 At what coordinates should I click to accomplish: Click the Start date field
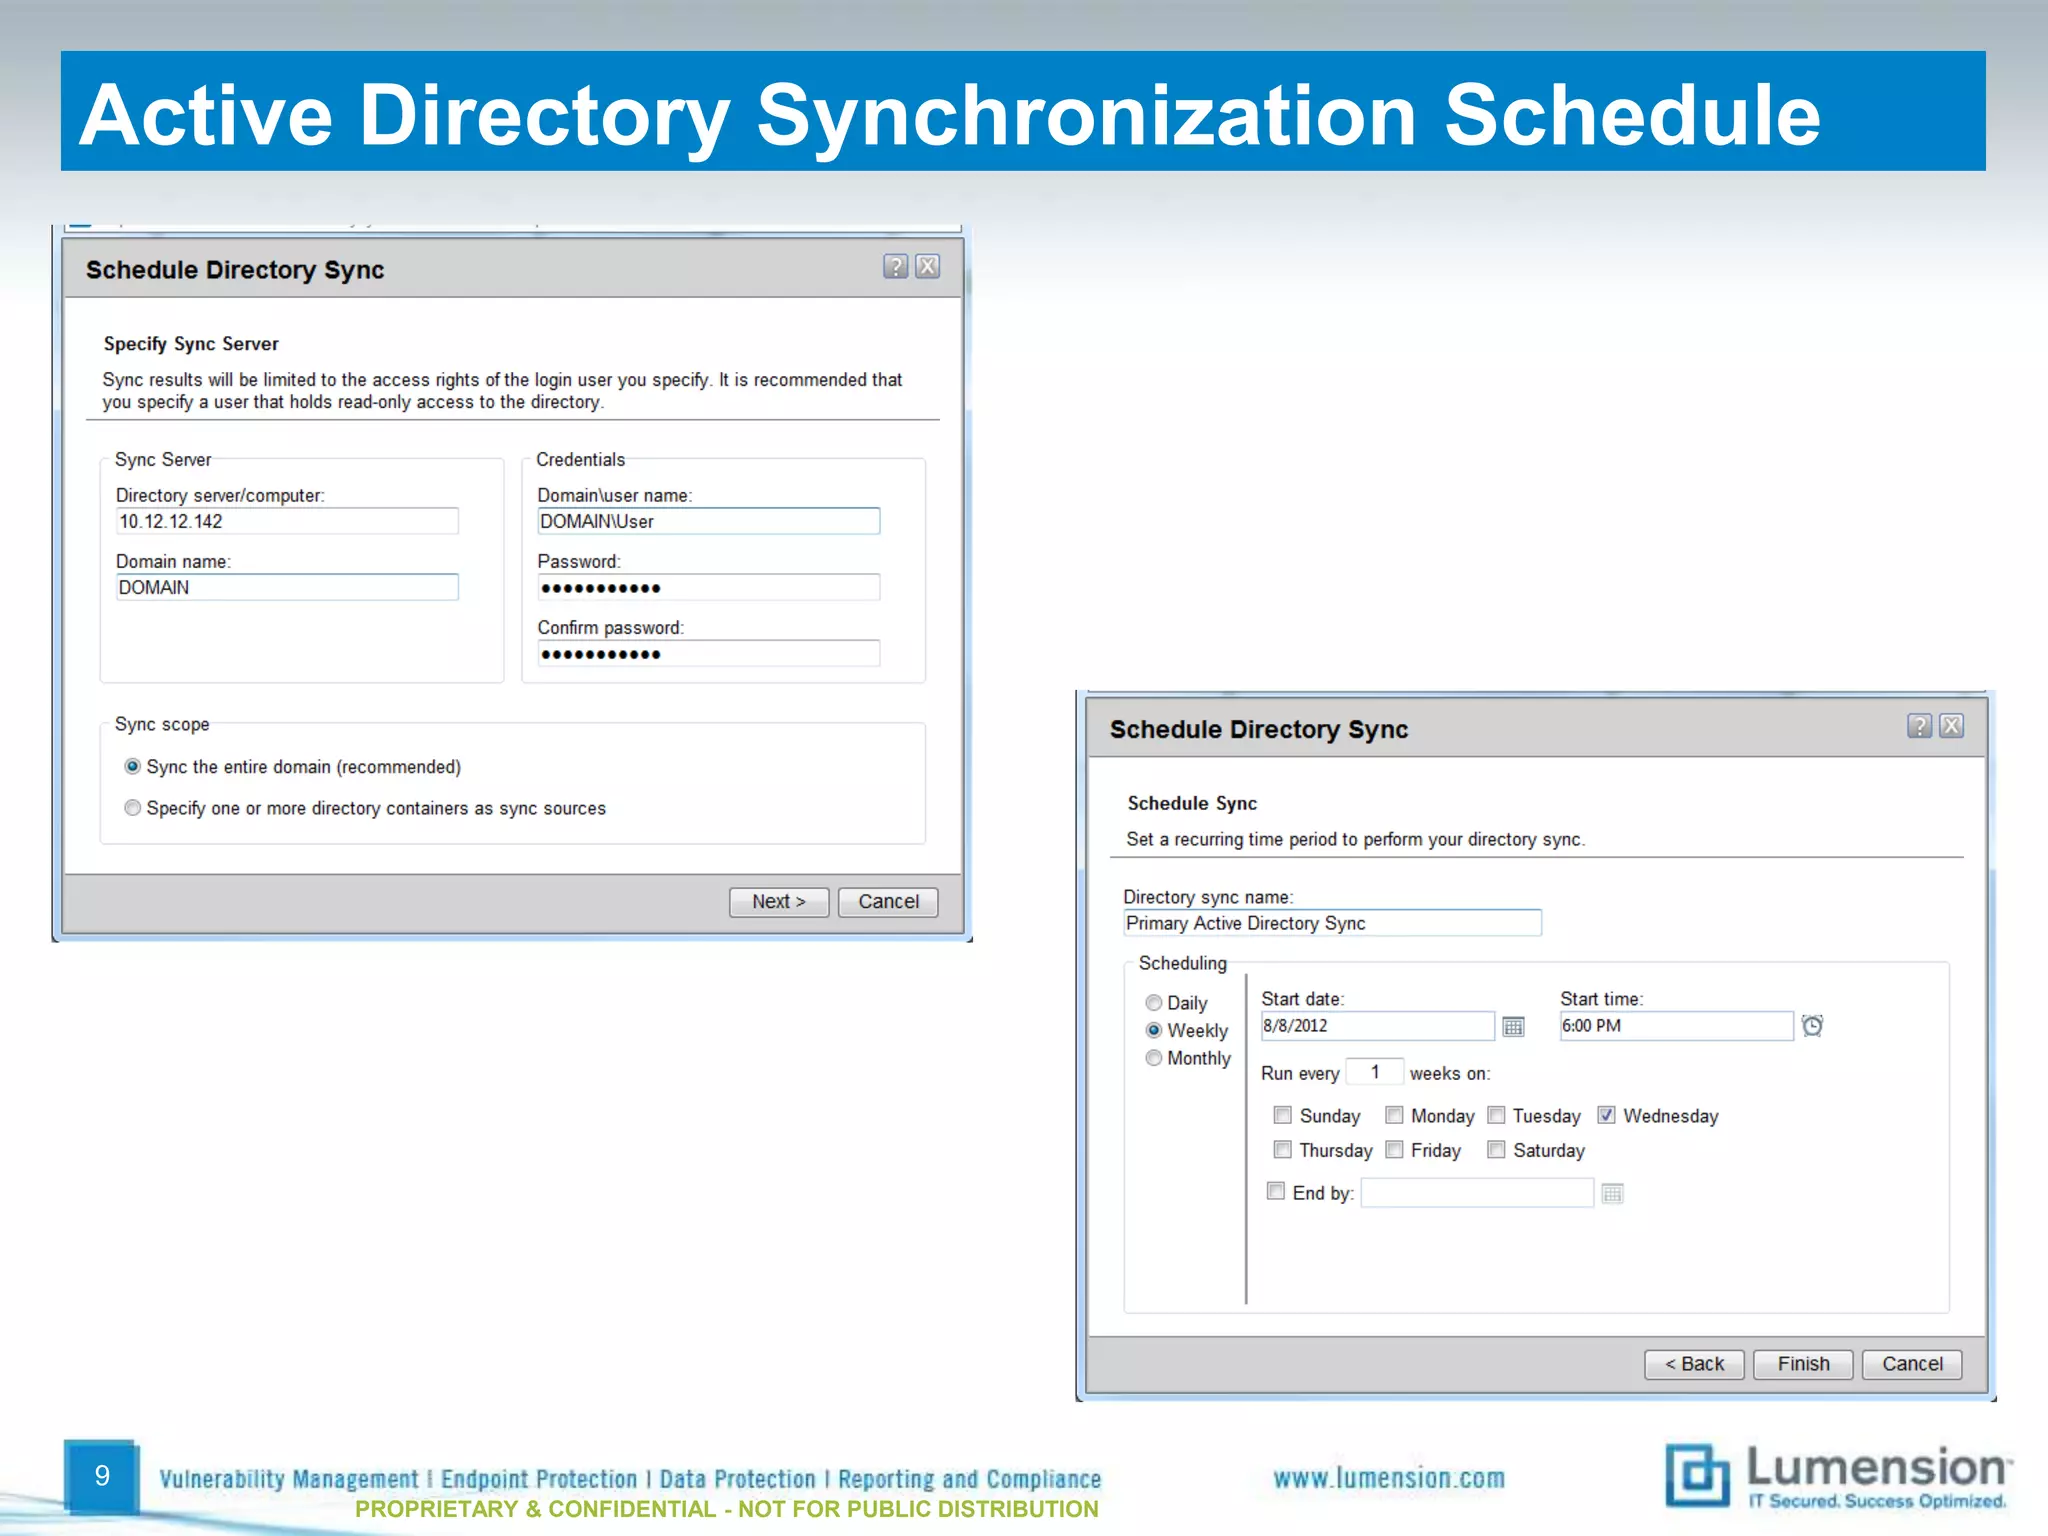click(x=1378, y=1026)
